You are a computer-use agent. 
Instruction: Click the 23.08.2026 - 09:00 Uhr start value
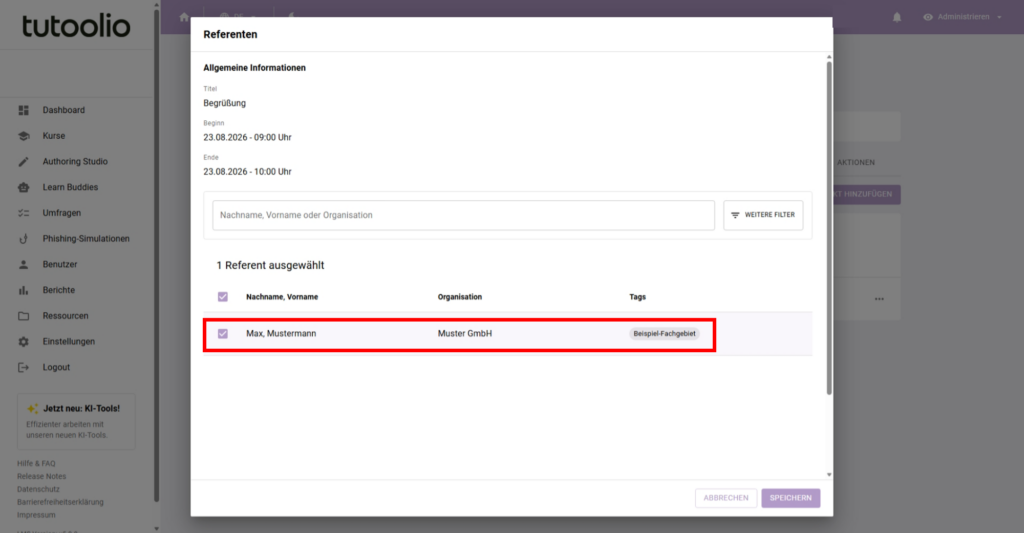click(247, 138)
